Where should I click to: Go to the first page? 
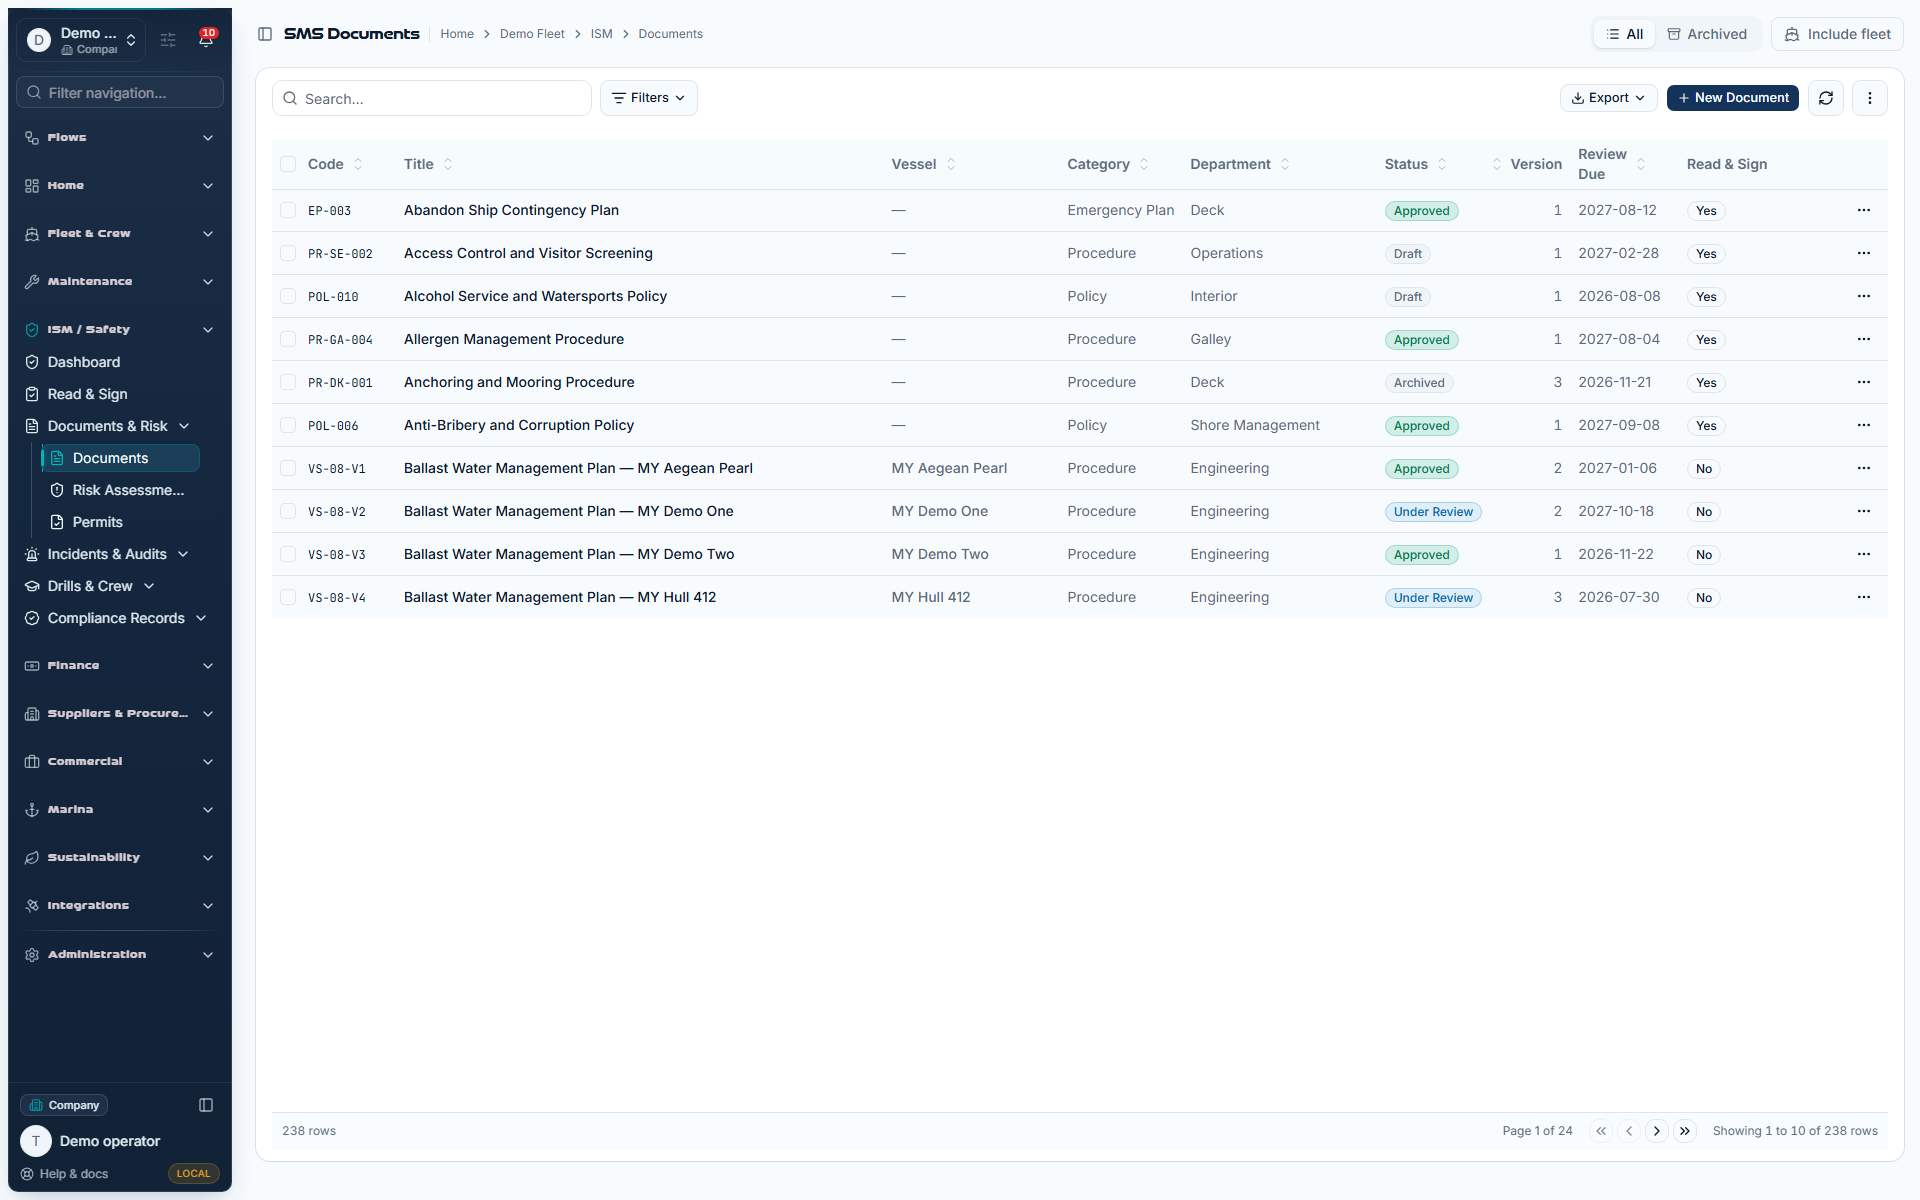(1601, 1131)
